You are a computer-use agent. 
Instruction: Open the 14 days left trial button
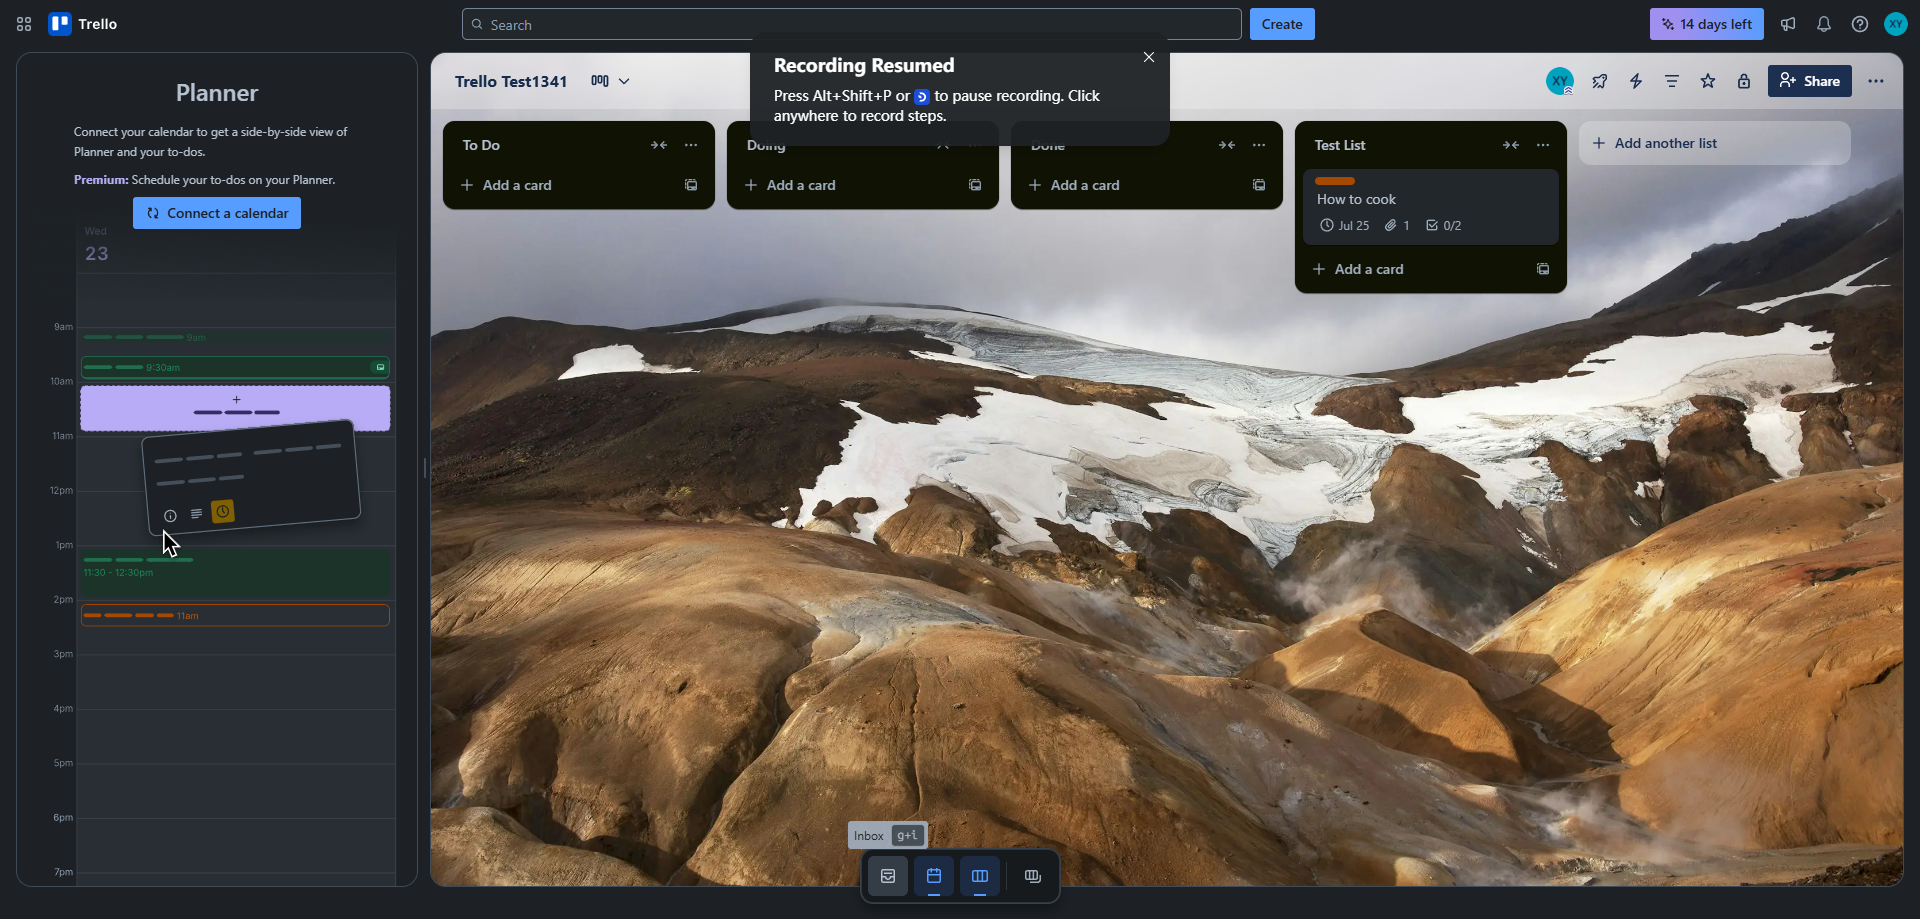coord(1706,24)
